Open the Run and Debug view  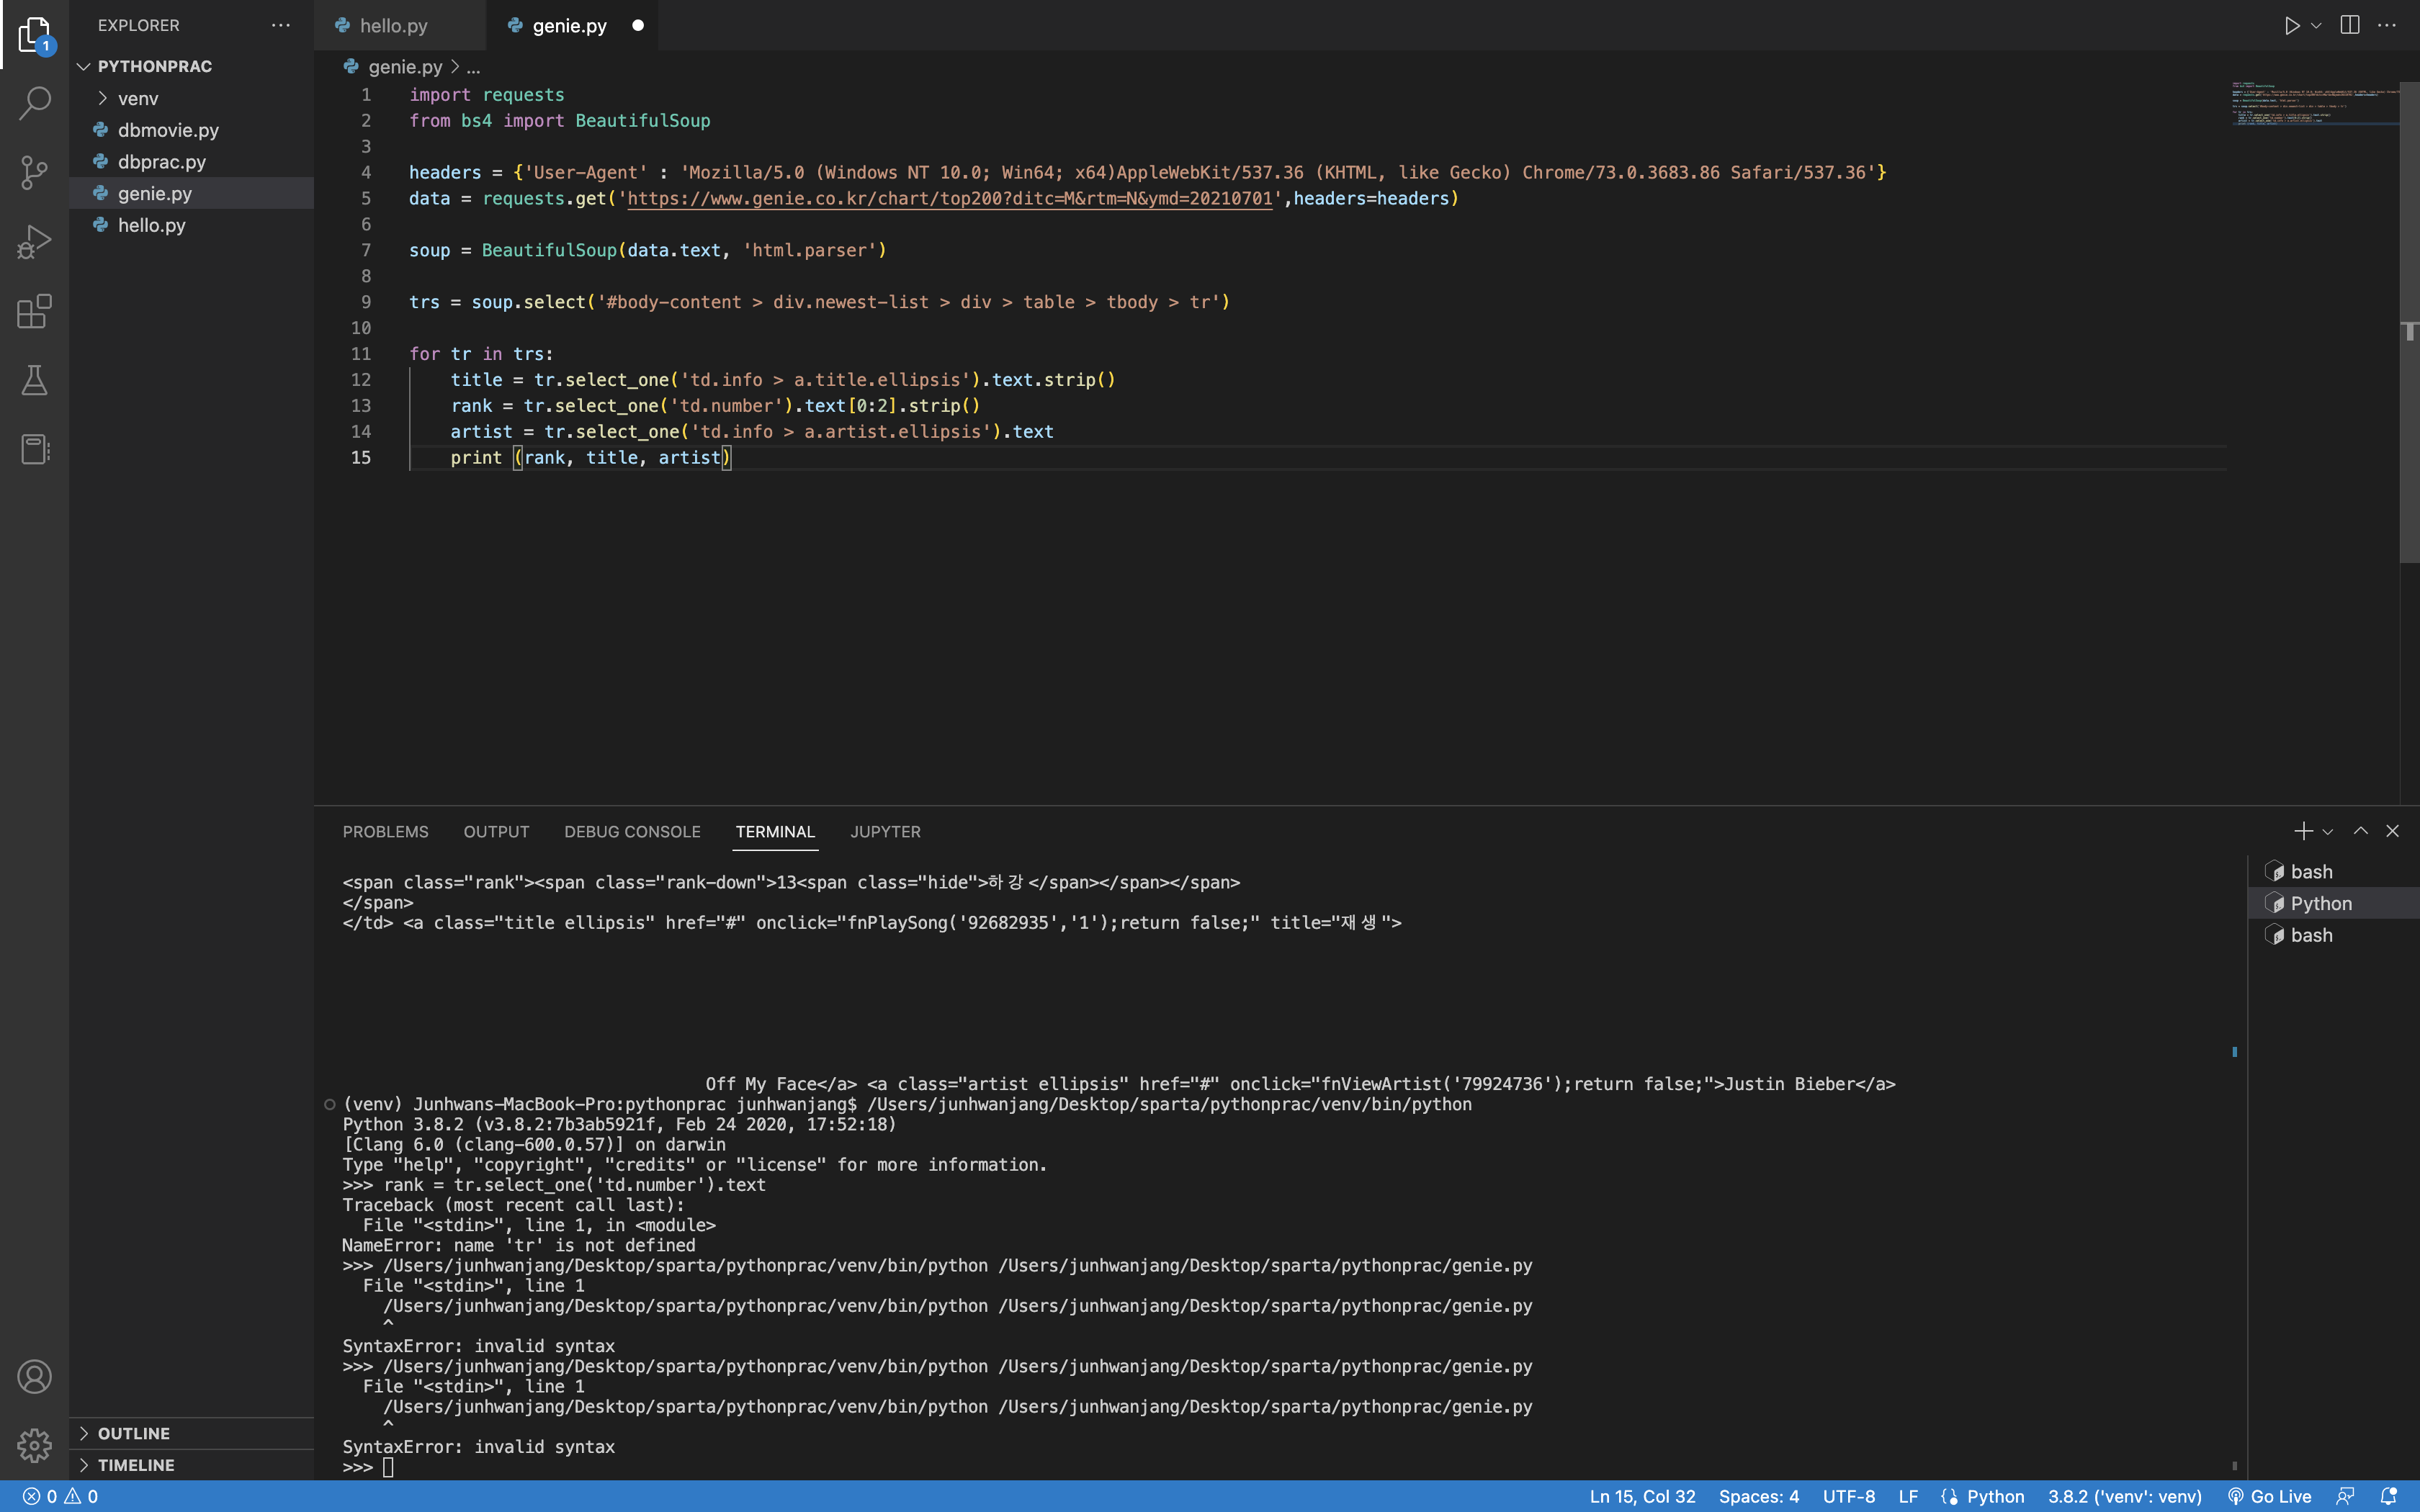[x=34, y=242]
